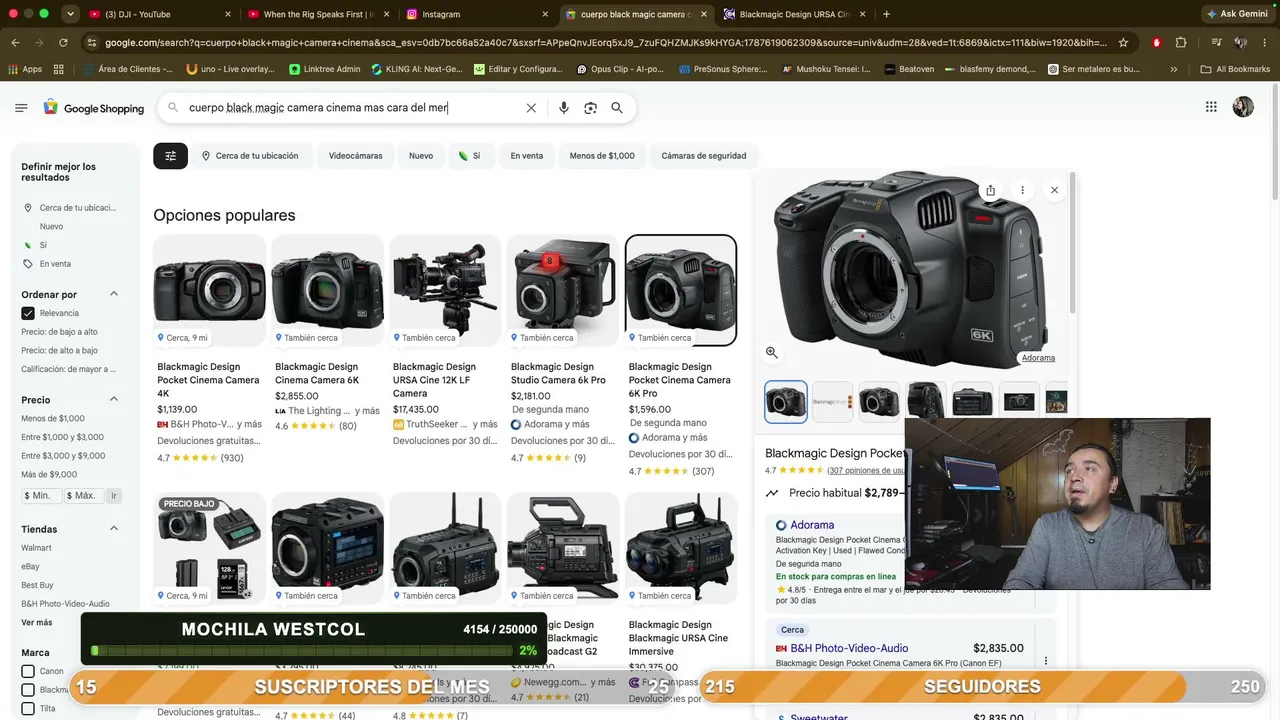The image size is (1280, 720).
Task: Reload the current page
Action: coord(63,43)
